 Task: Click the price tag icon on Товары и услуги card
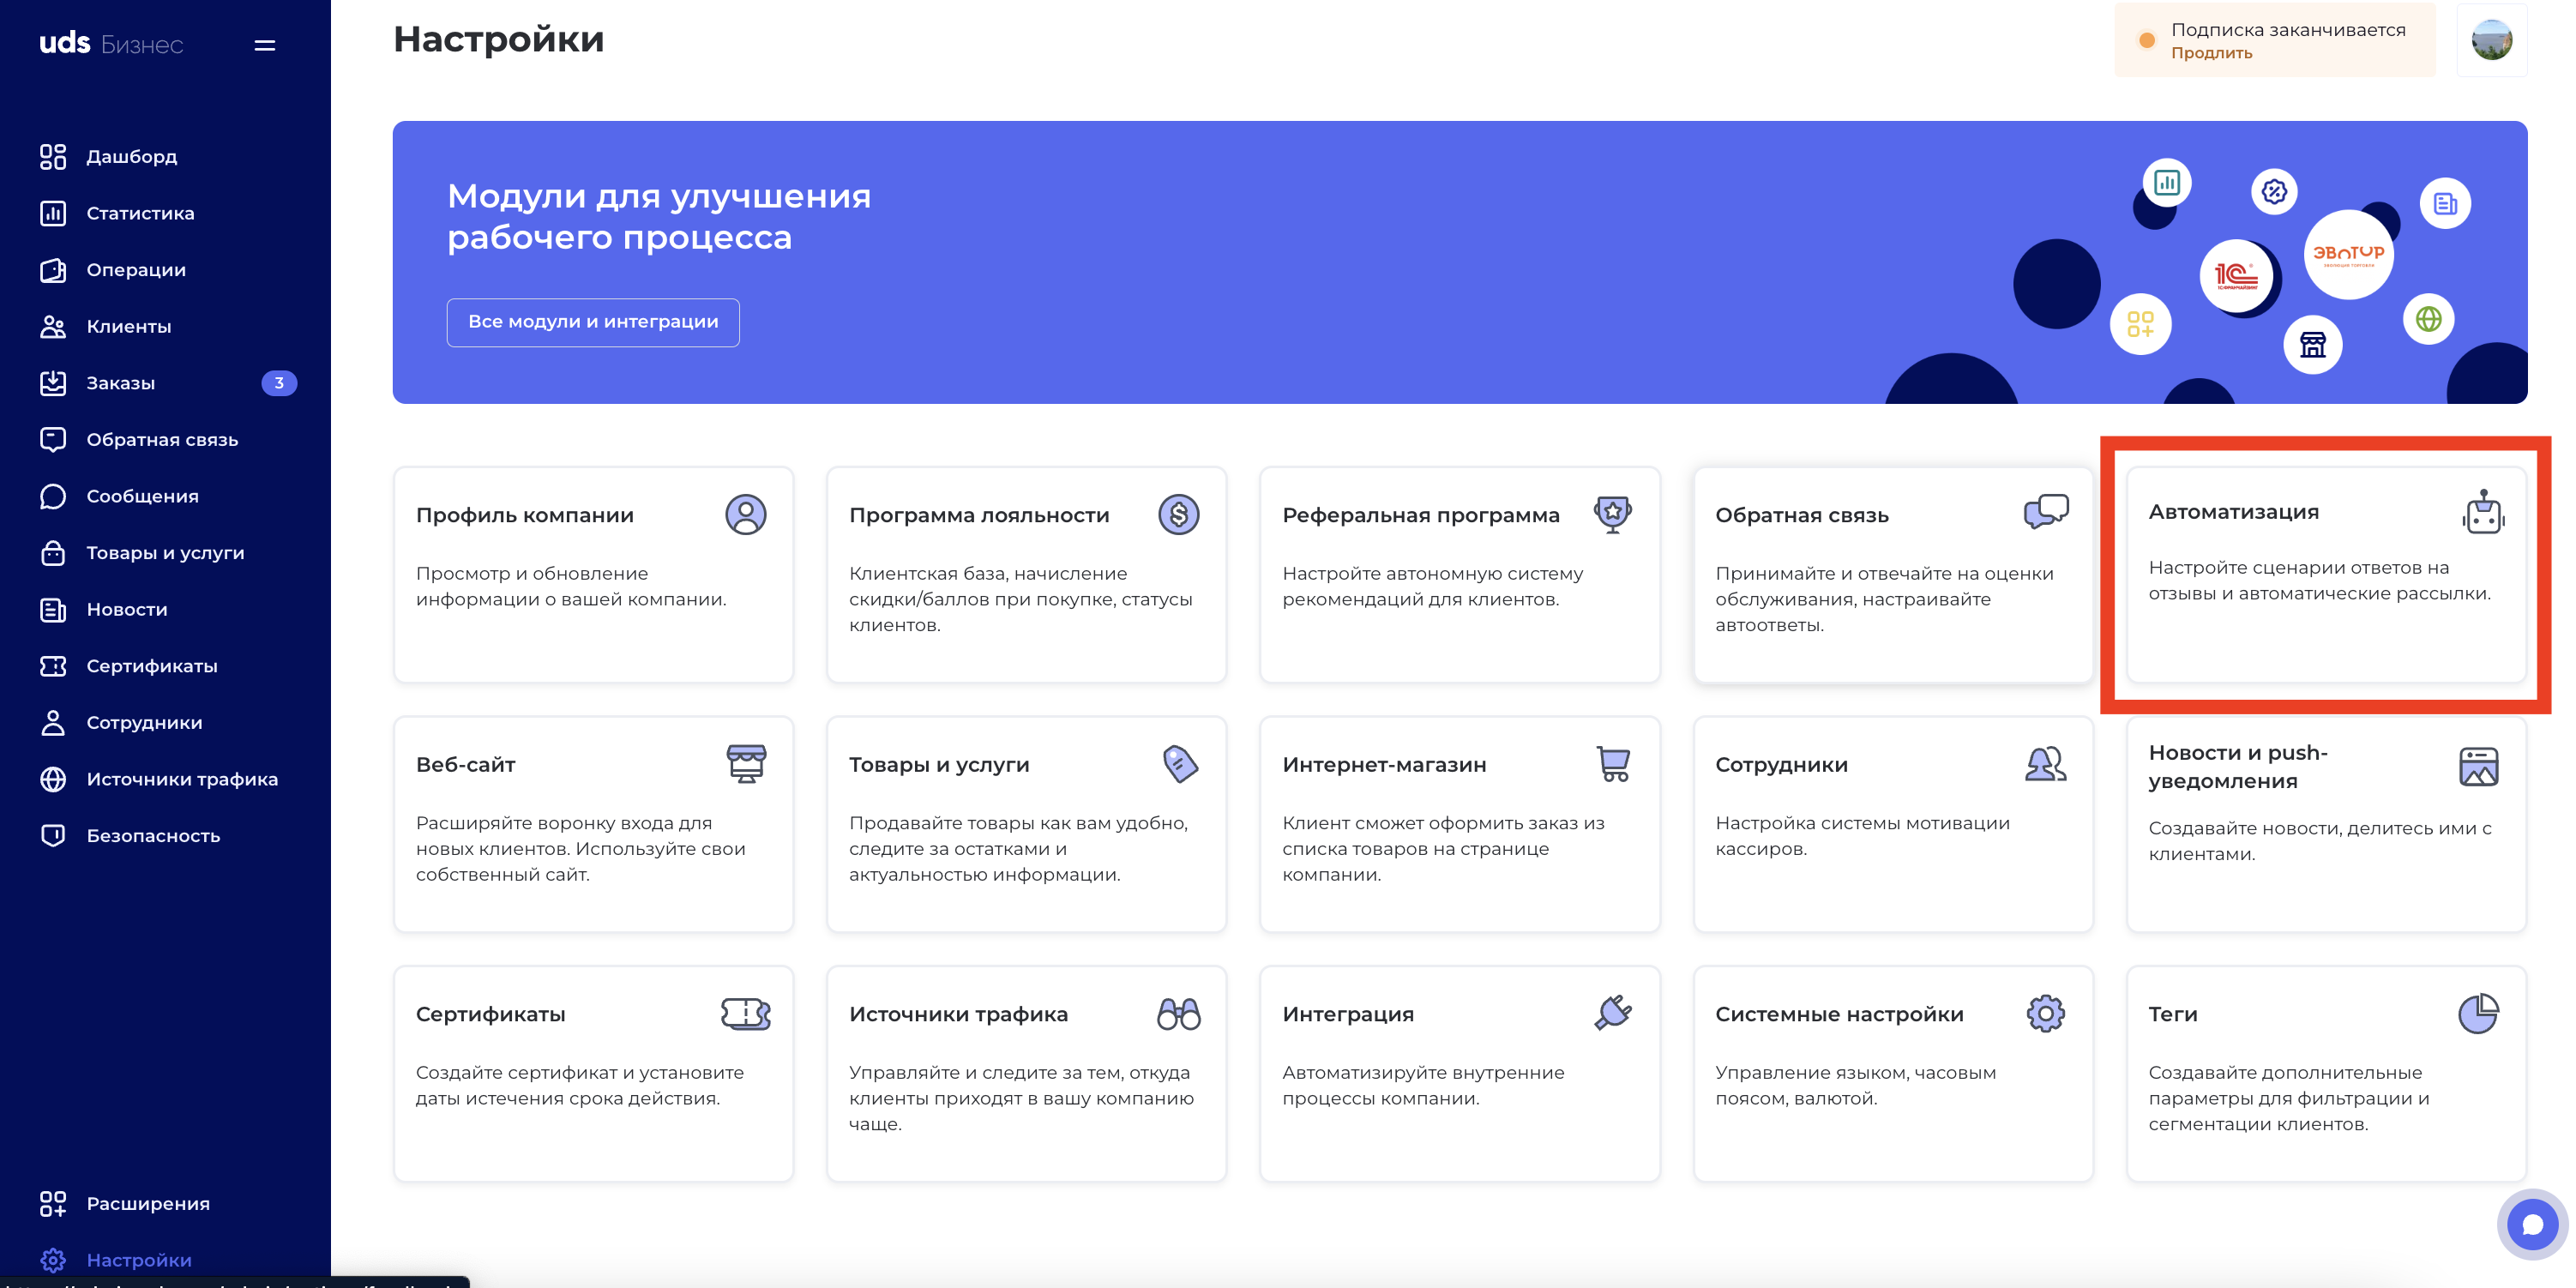point(1180,764)
